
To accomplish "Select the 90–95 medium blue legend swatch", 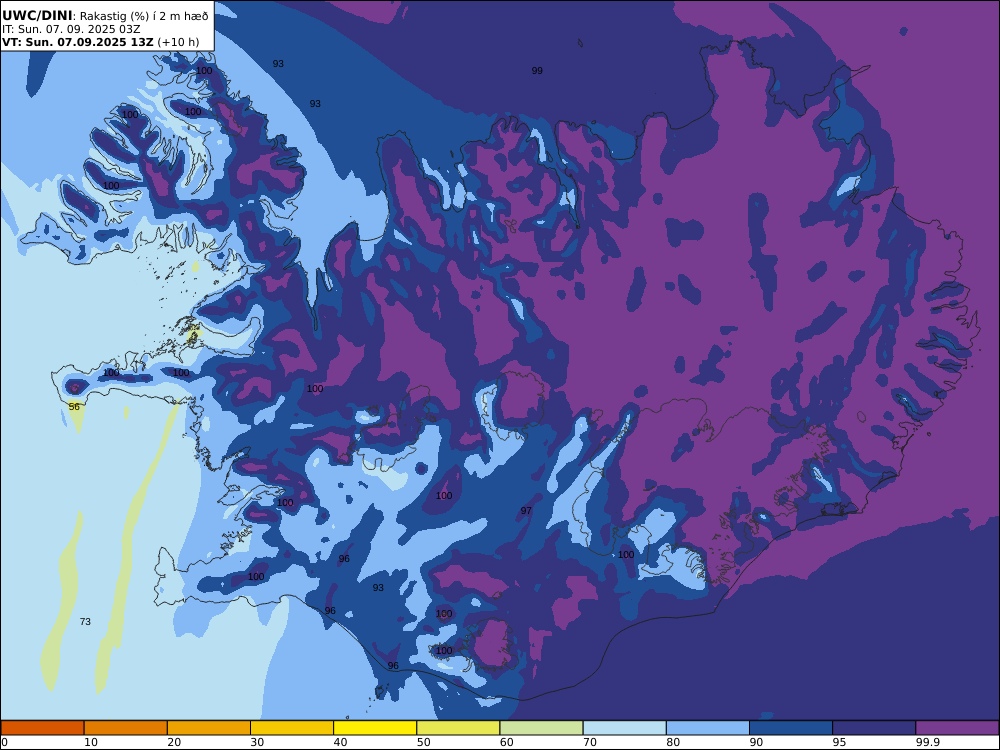I will (791, 728).
